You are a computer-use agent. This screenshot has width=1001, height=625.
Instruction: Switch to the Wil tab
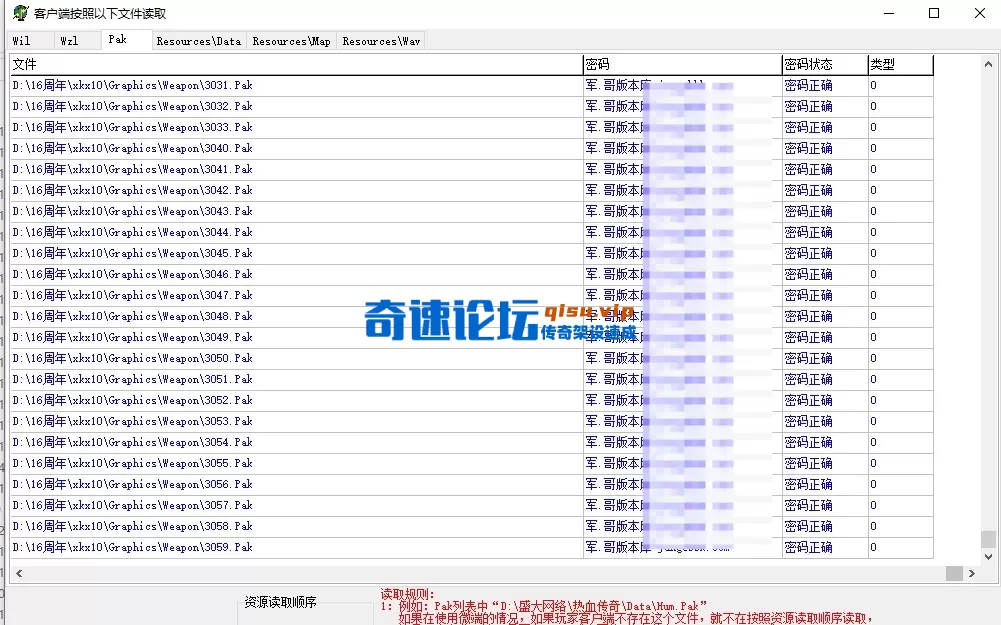[x=22, y=40]
